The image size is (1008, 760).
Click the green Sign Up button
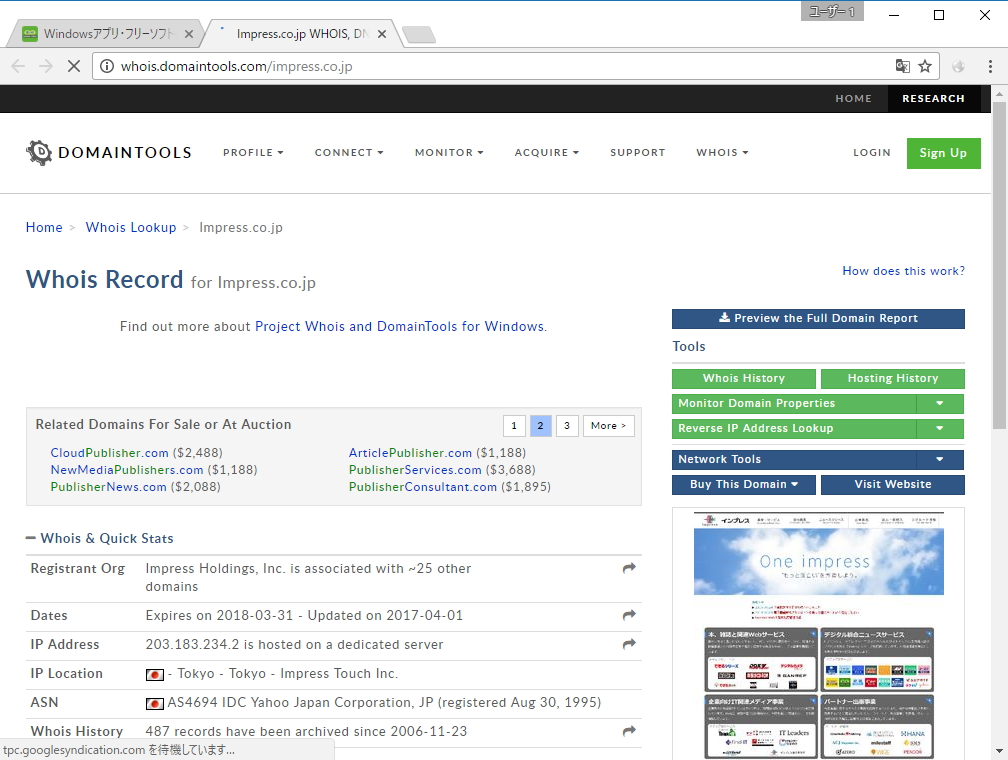point(944,153)
